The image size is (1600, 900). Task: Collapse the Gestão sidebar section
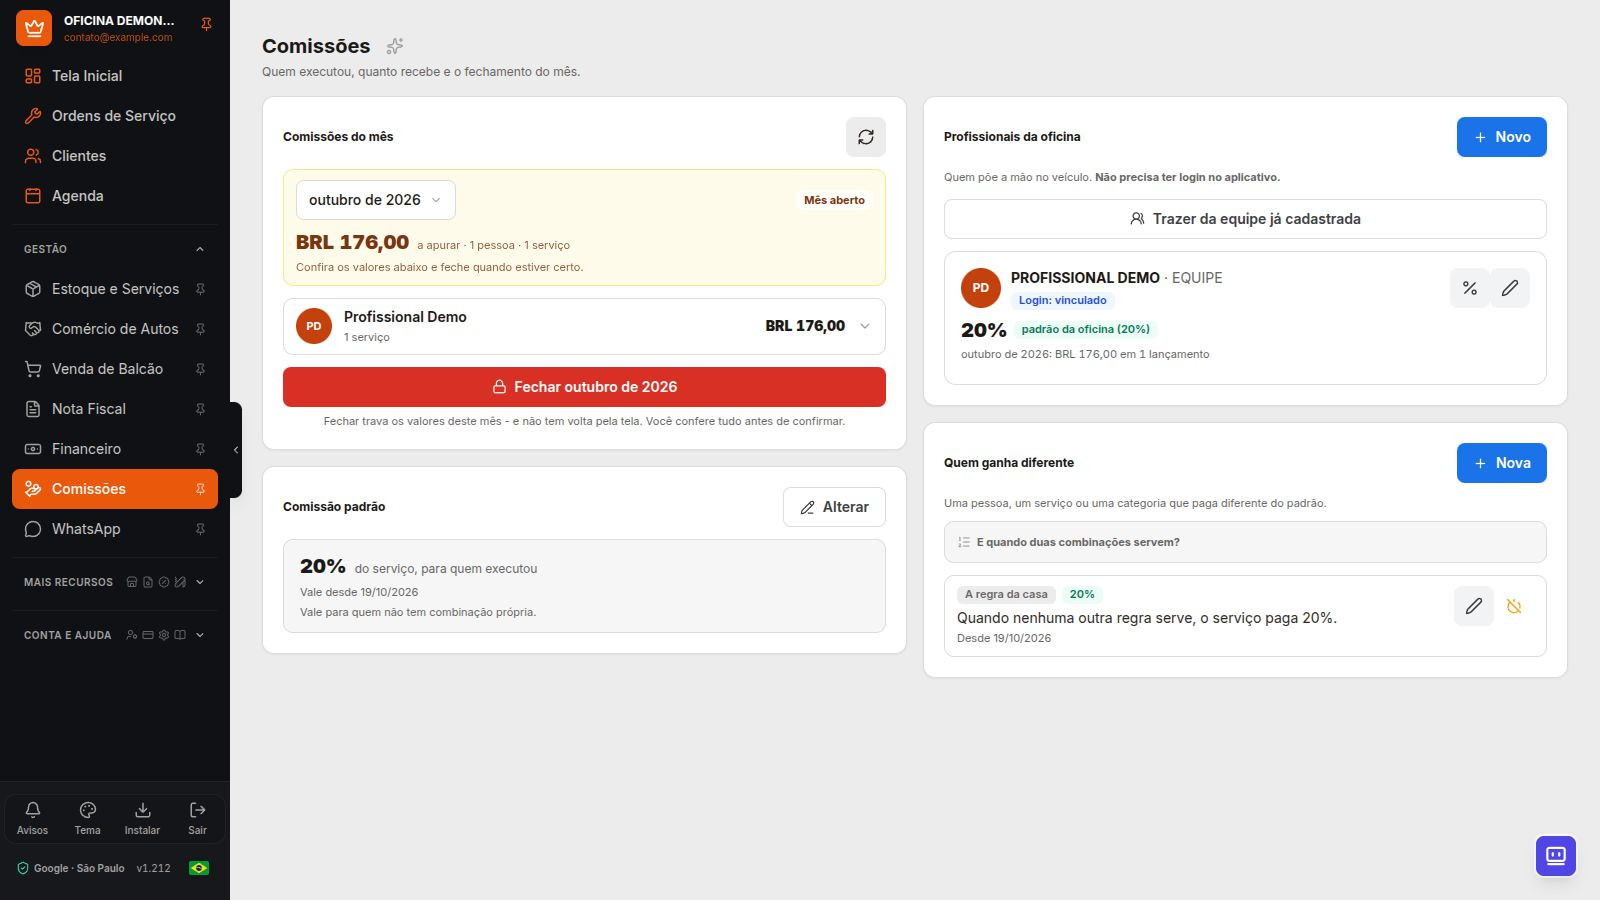click(x=115, y=249)
